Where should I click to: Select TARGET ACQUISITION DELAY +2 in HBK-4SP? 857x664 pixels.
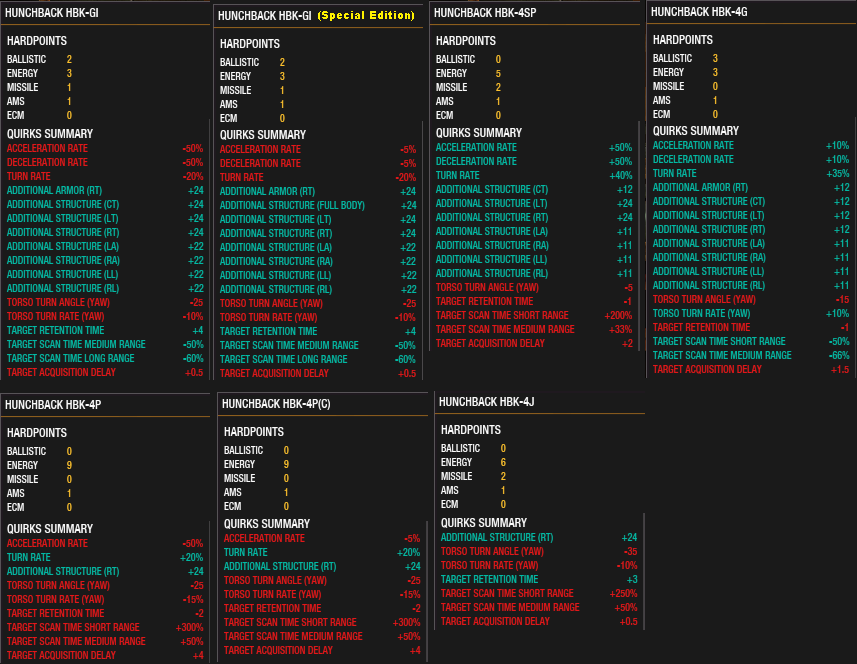click(x=534, y=343)
